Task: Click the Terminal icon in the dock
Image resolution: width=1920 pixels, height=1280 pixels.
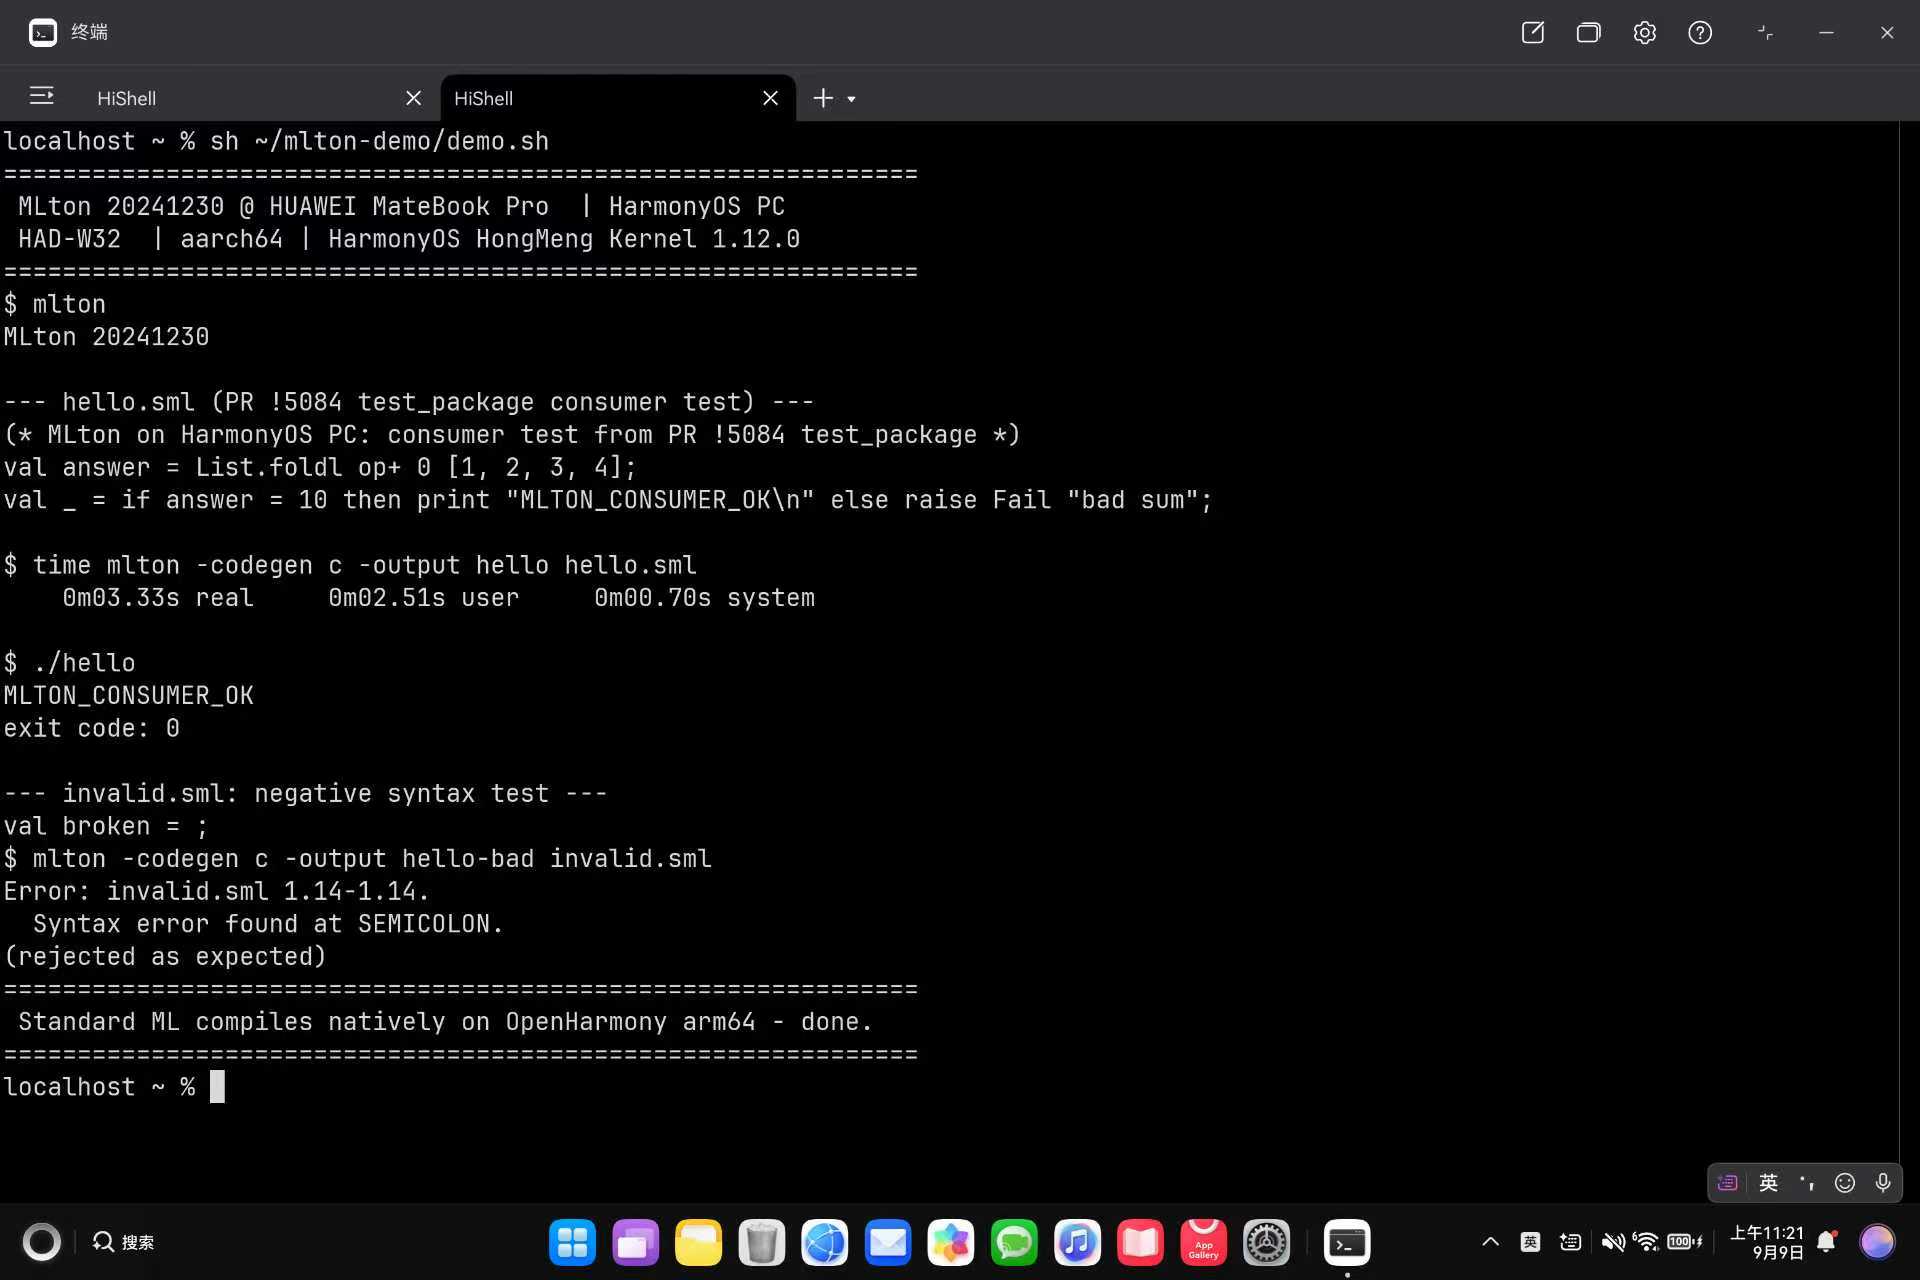Action: point(1347,1243)
